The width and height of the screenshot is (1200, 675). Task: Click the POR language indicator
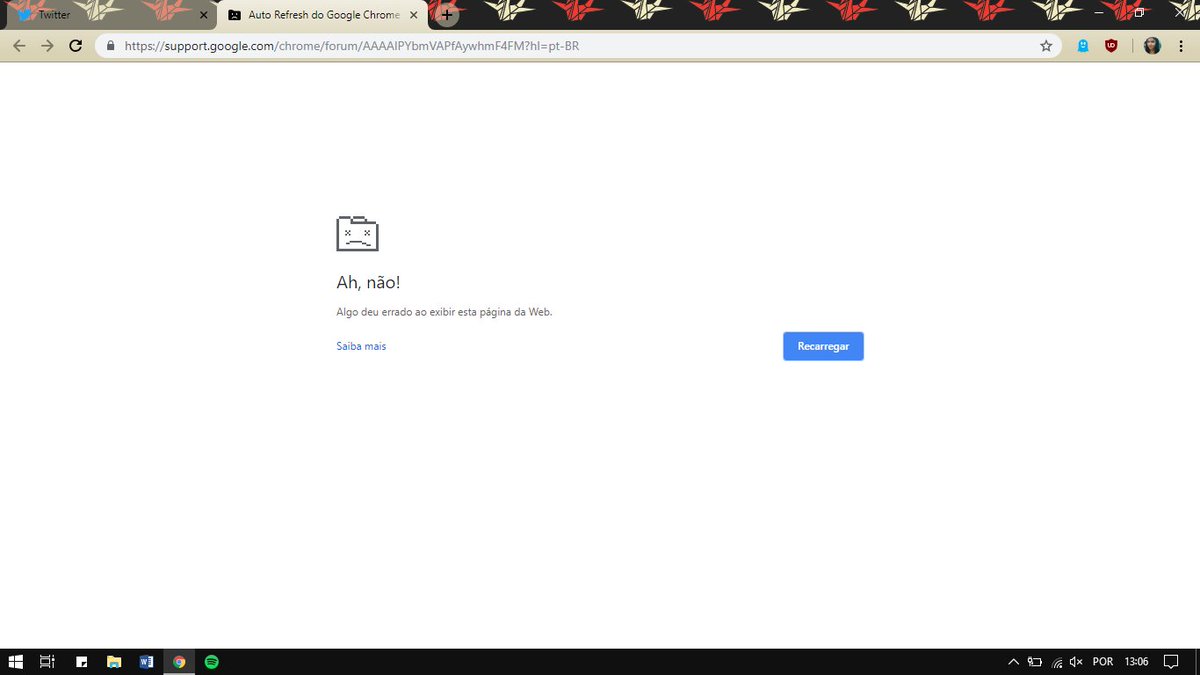tap(1103, 661)
